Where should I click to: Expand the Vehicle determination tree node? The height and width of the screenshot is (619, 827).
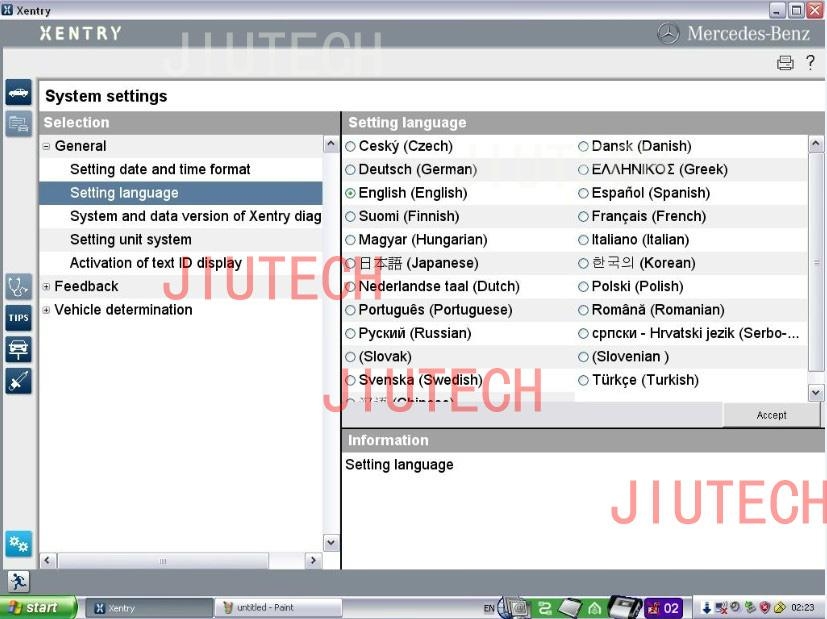(46, 310)
